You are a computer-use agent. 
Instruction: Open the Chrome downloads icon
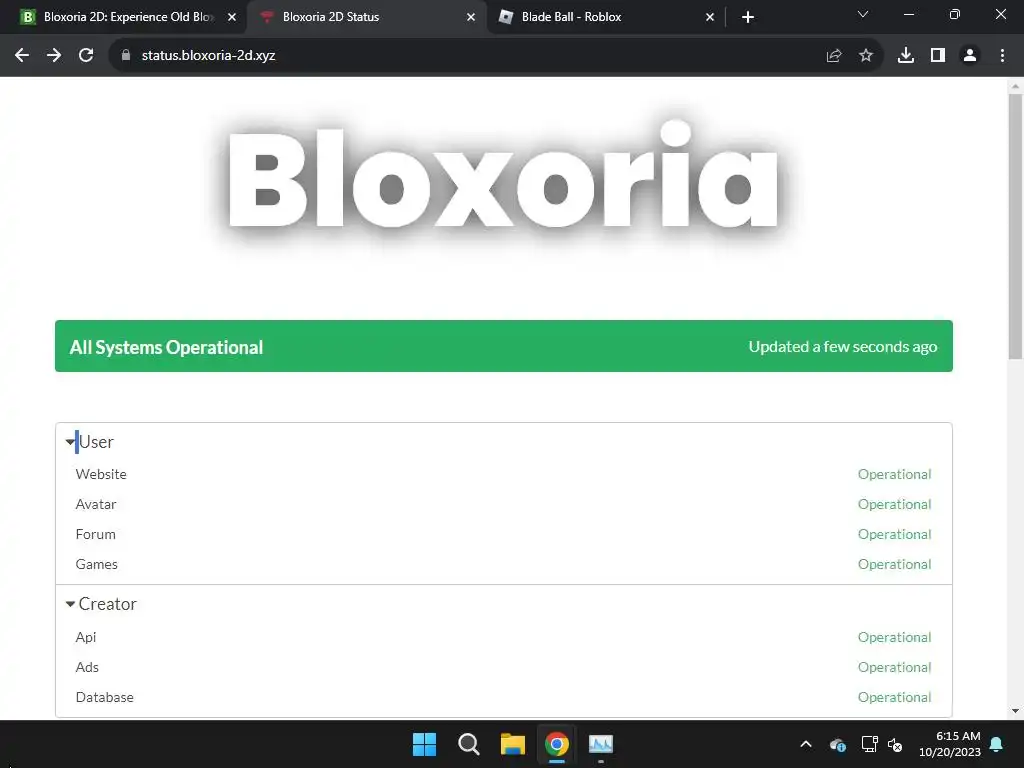(906, 56)
